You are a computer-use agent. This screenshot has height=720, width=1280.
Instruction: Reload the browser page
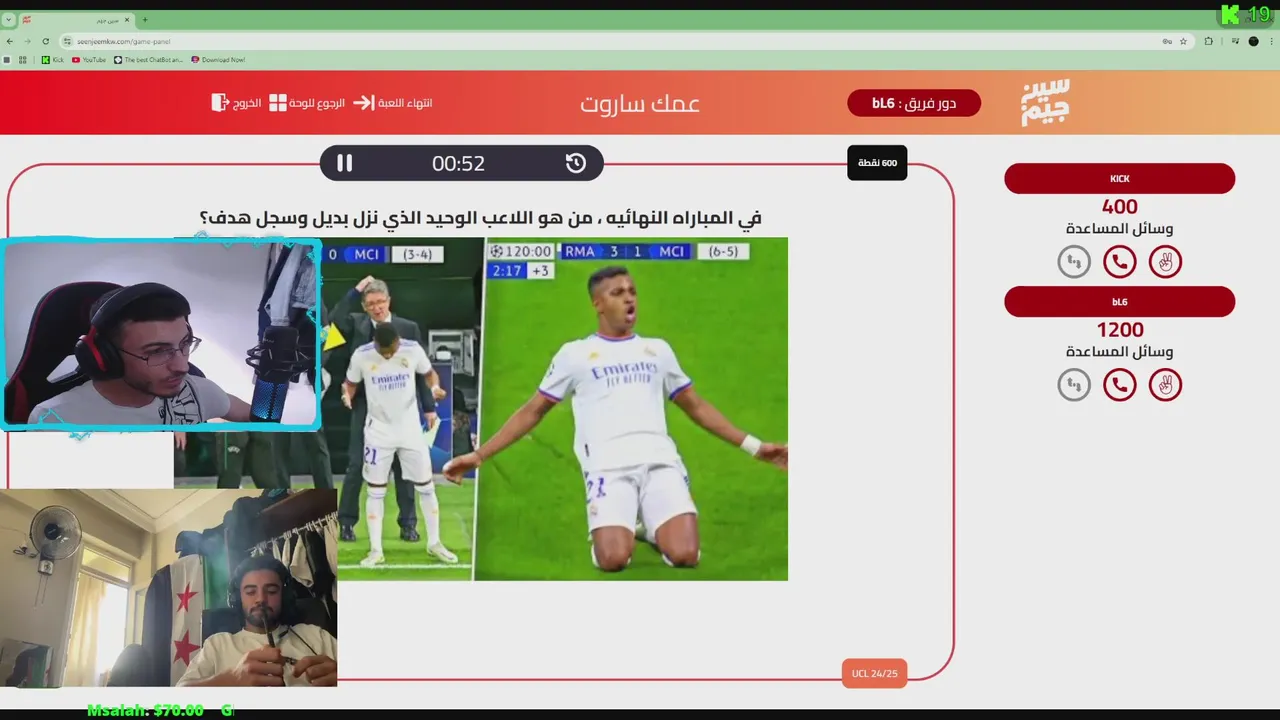click(x=45, y=41)
